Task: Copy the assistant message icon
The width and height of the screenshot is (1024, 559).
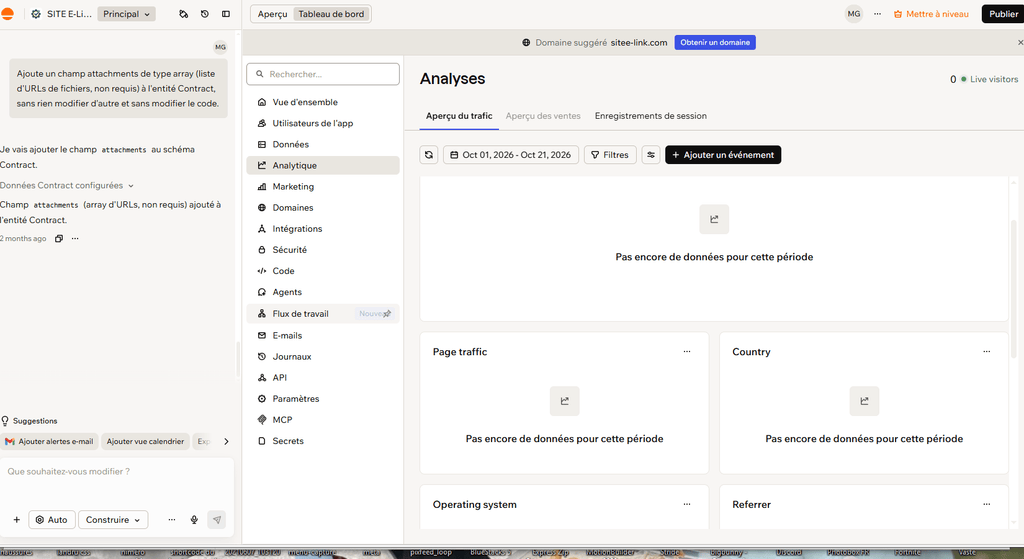Action: click(59, 238)
